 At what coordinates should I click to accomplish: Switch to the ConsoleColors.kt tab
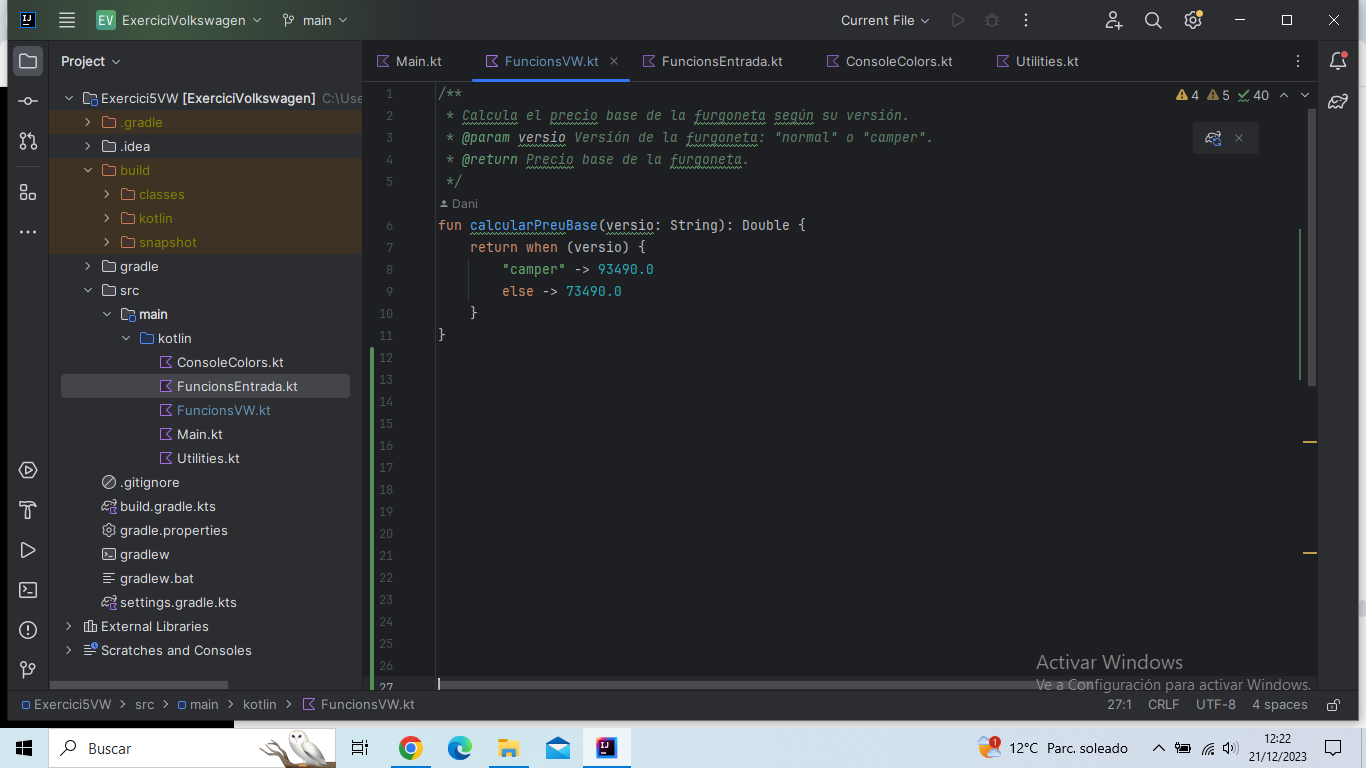coord(890,61)
